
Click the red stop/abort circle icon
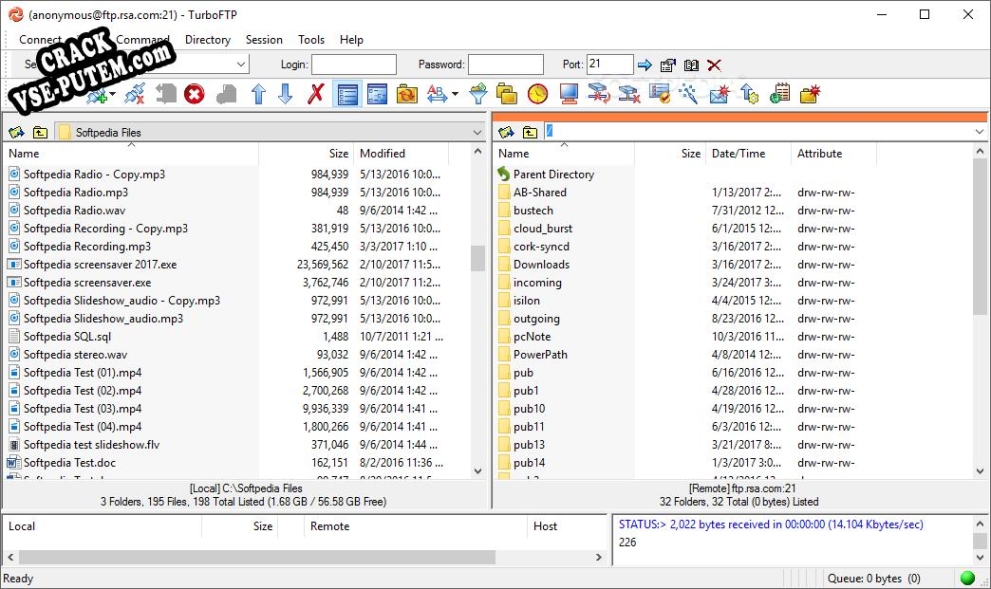[194, 94]
